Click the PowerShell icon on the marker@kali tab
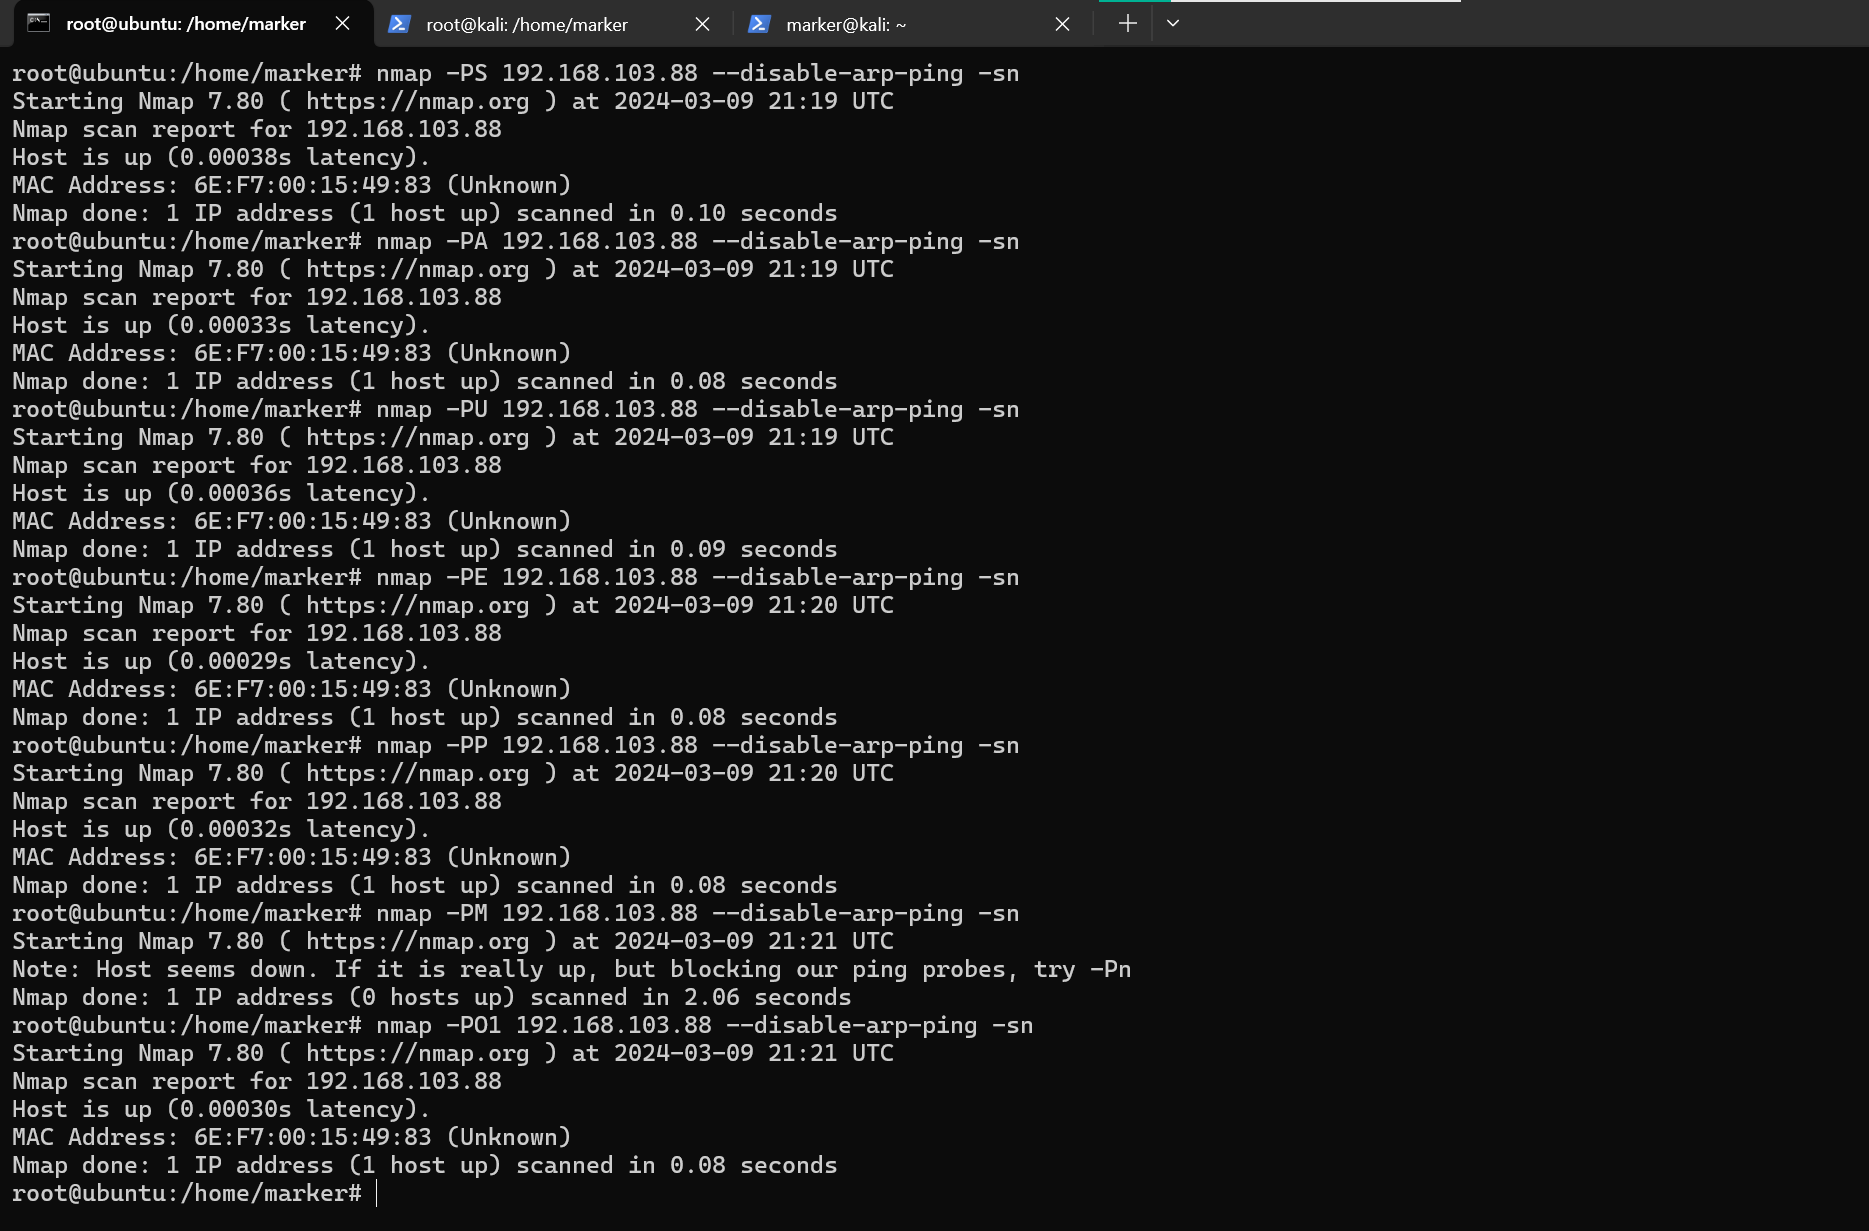Screen dimensions: 1869x1231 coord(759,24)
